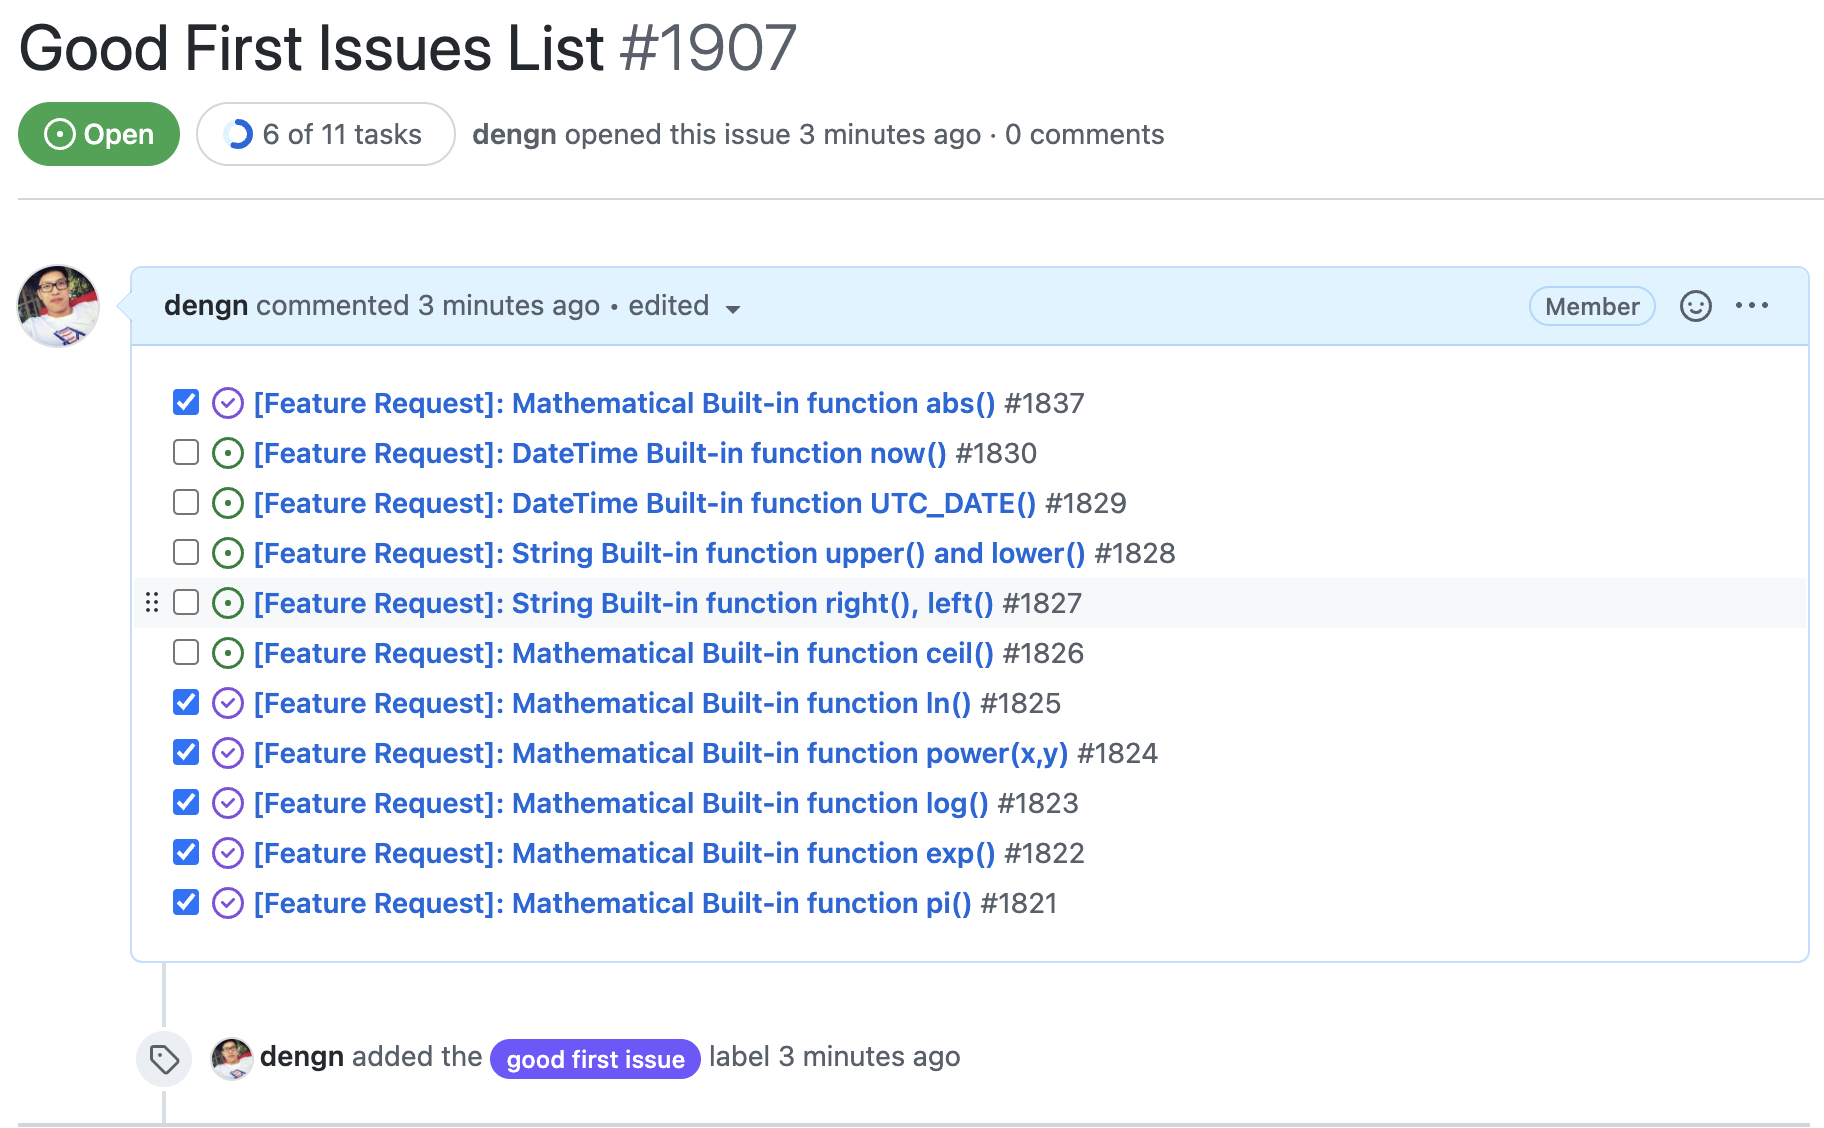Click the Member badge in comment header

pos(1591,306)
